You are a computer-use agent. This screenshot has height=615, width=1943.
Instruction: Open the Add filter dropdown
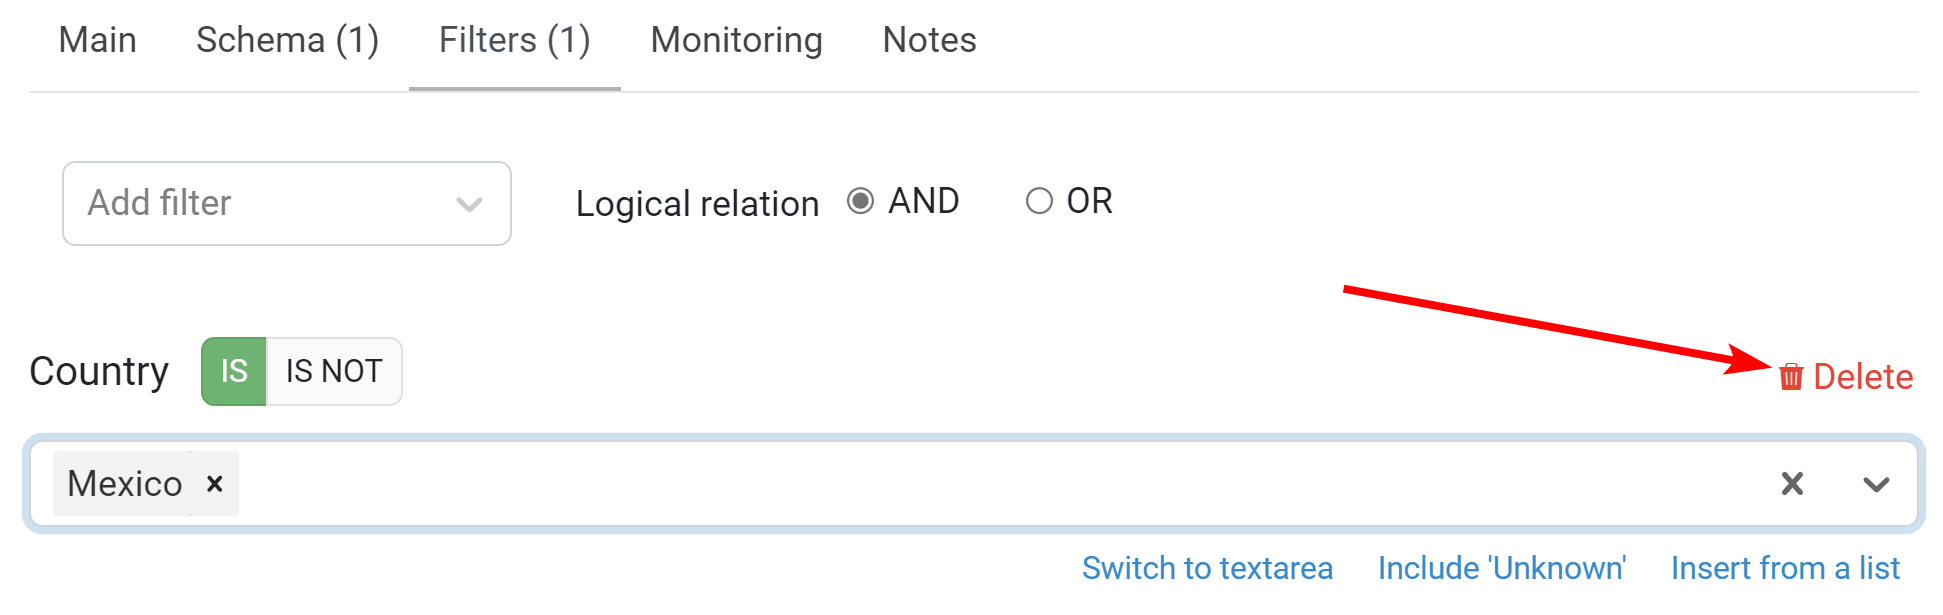click(x=287, y=204)
